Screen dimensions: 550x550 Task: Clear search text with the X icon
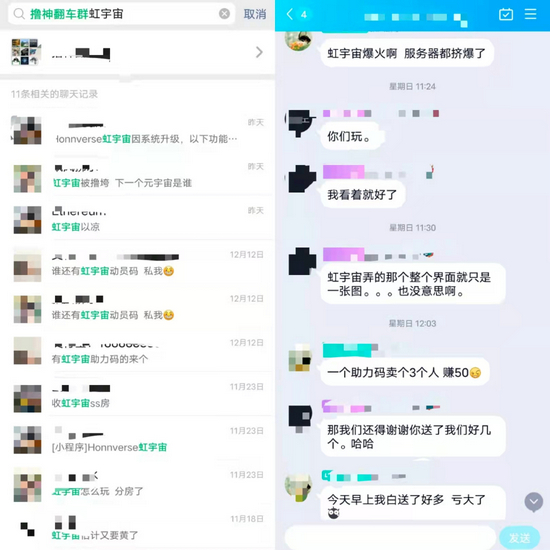tap(224, 14)
